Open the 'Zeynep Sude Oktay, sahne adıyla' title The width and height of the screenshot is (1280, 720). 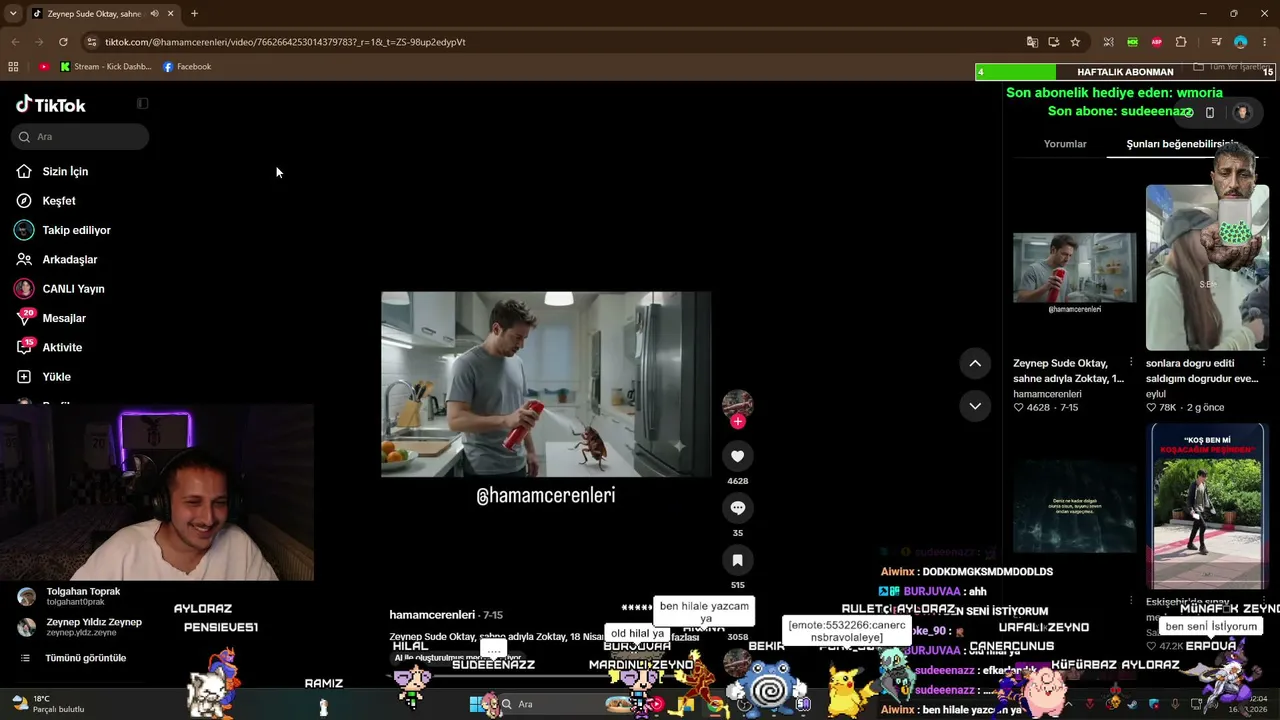(x=1068, y=371)
